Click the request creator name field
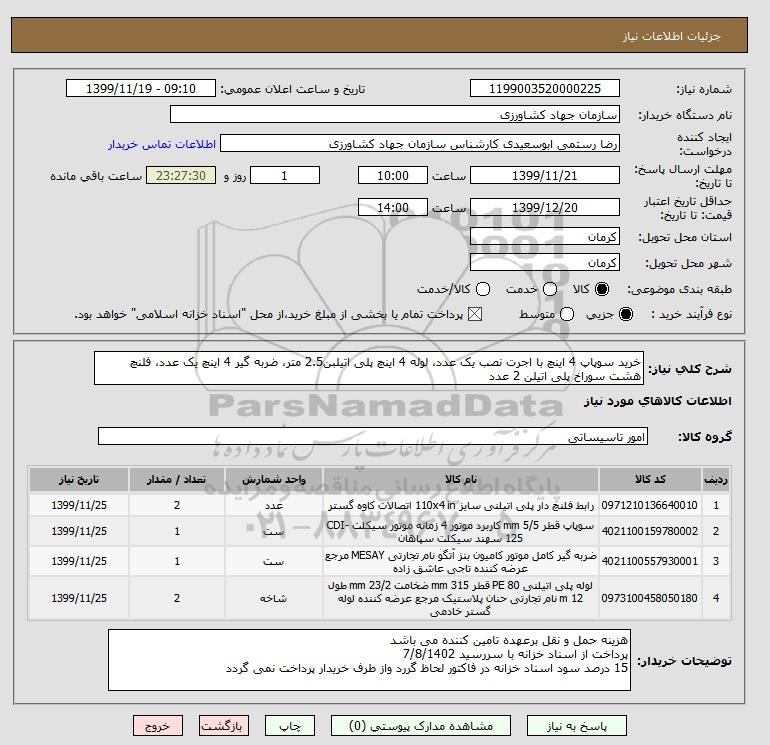This screenshot has height=745, width=770. point(420,144)
